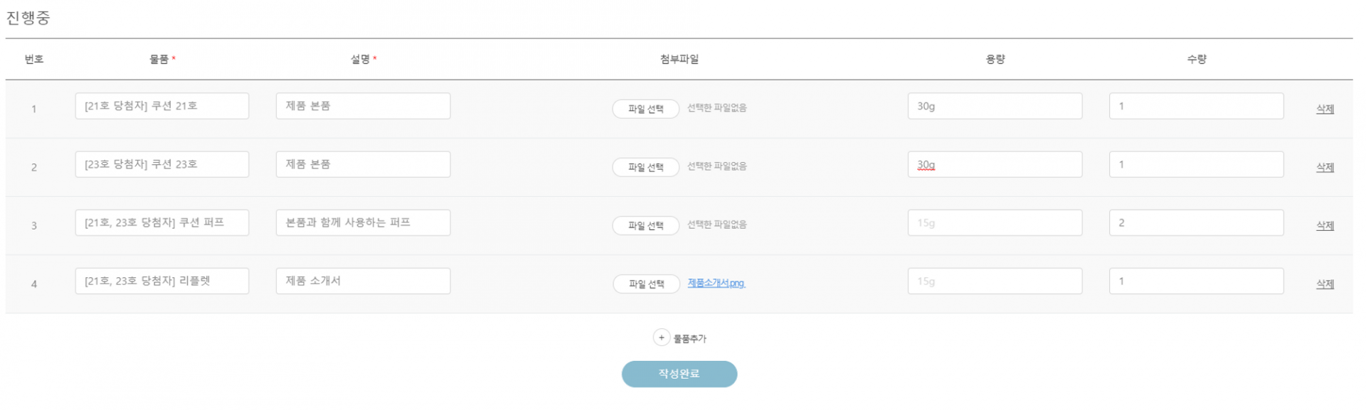Focus the 쿠션 21호 item name field
The width and height of the screenshot is (1366, 410).
click(162, 106)
